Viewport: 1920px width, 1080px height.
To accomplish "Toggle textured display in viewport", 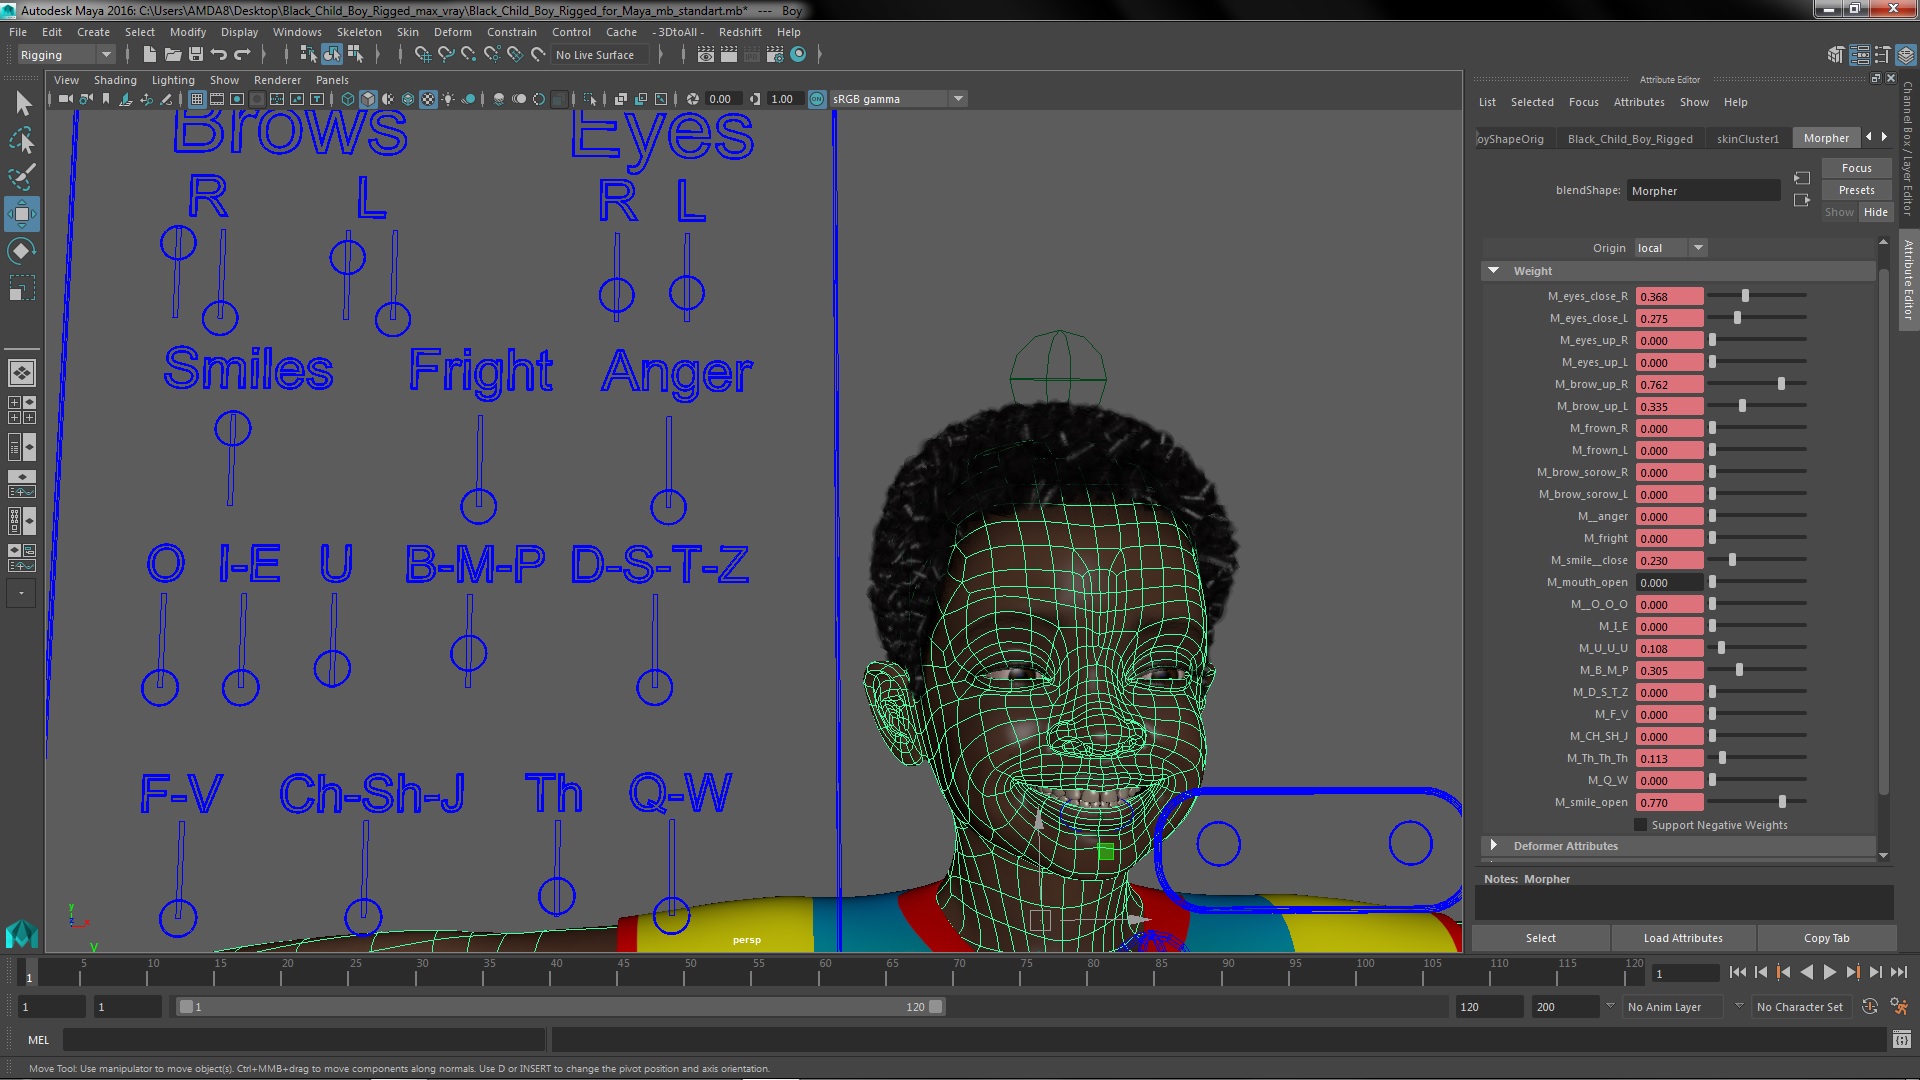I will click(428, 99).
